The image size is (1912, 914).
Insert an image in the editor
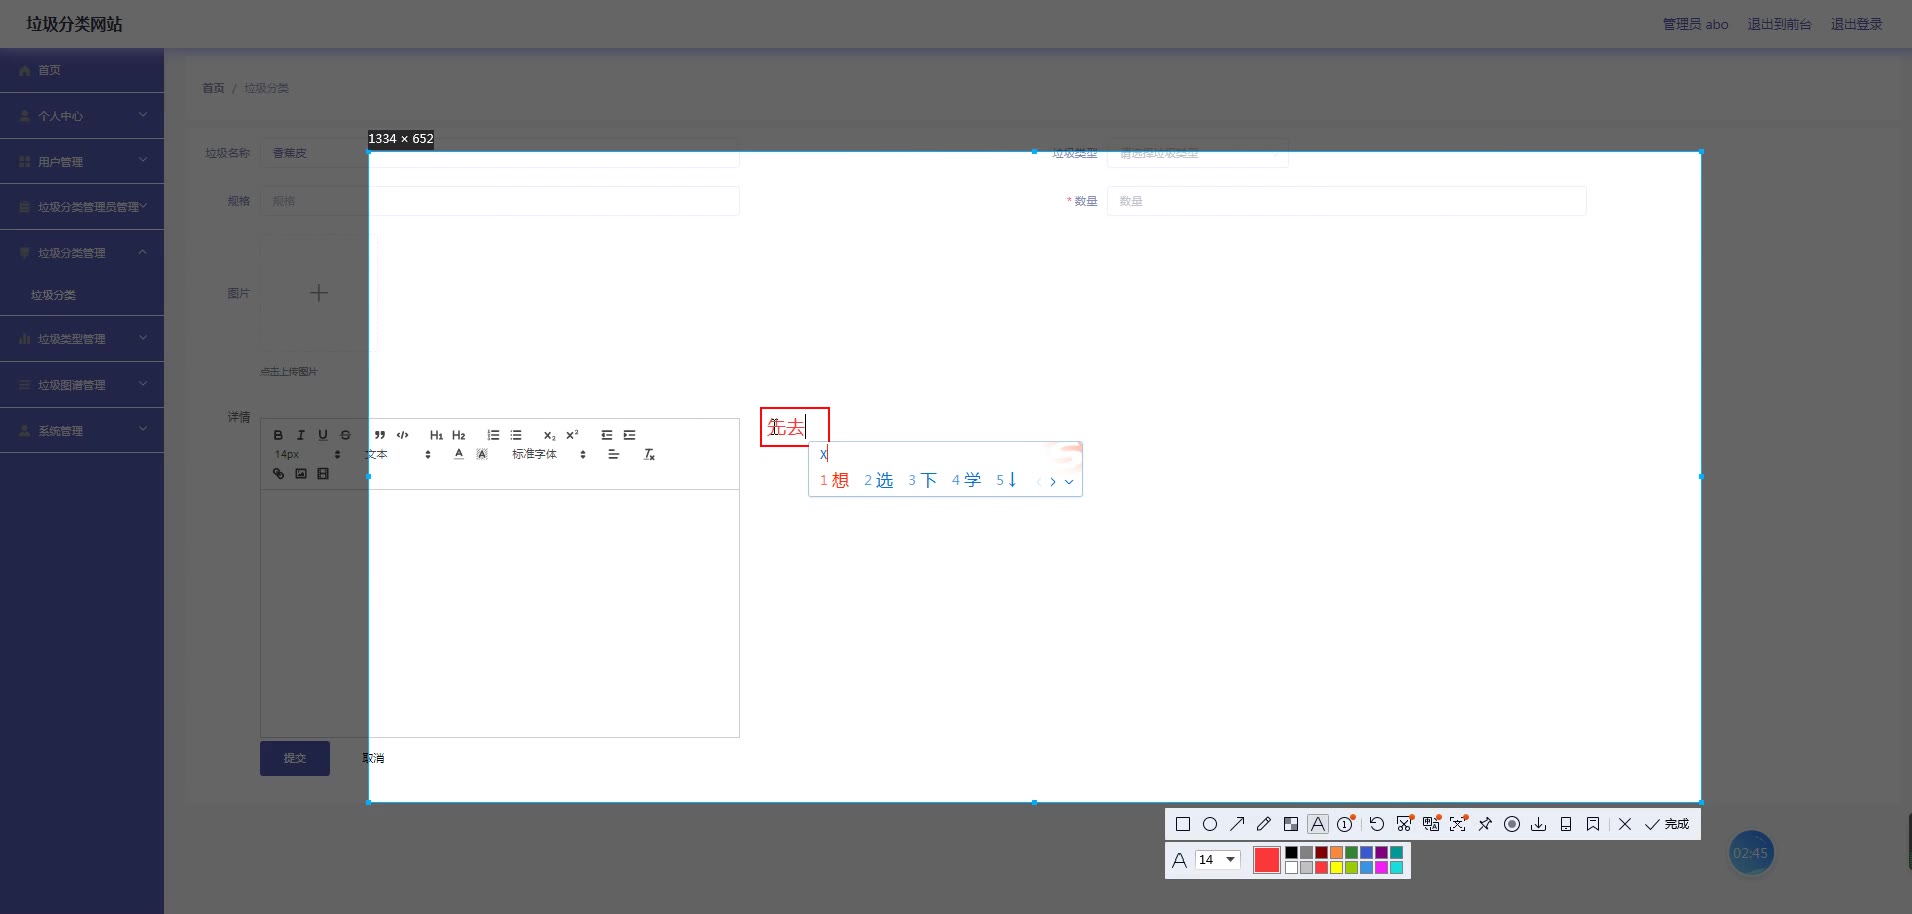tap(300, 474)
